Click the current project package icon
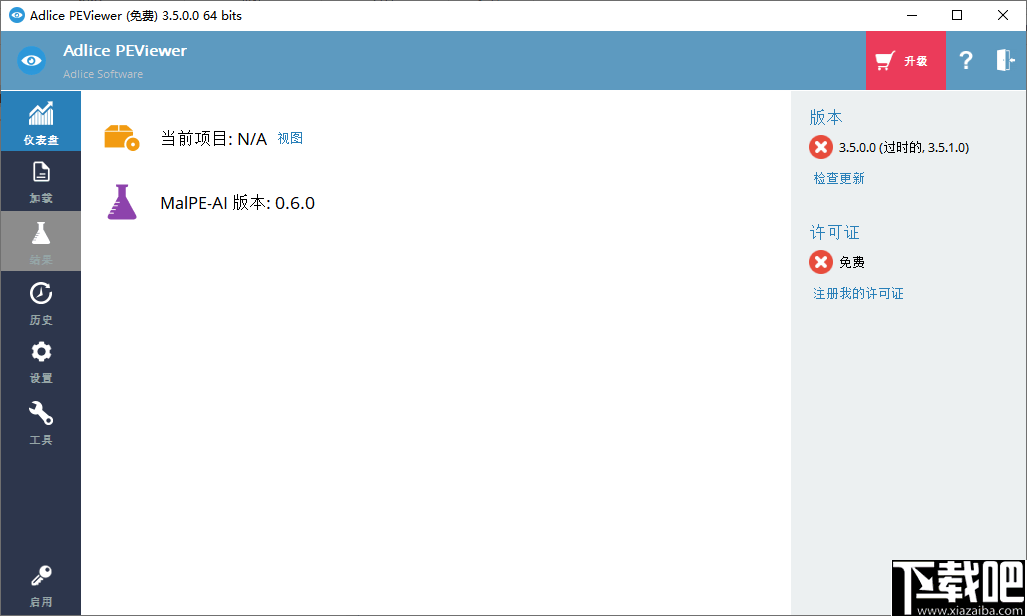This screenshot has width=1027, height=616. pos(122,137)
